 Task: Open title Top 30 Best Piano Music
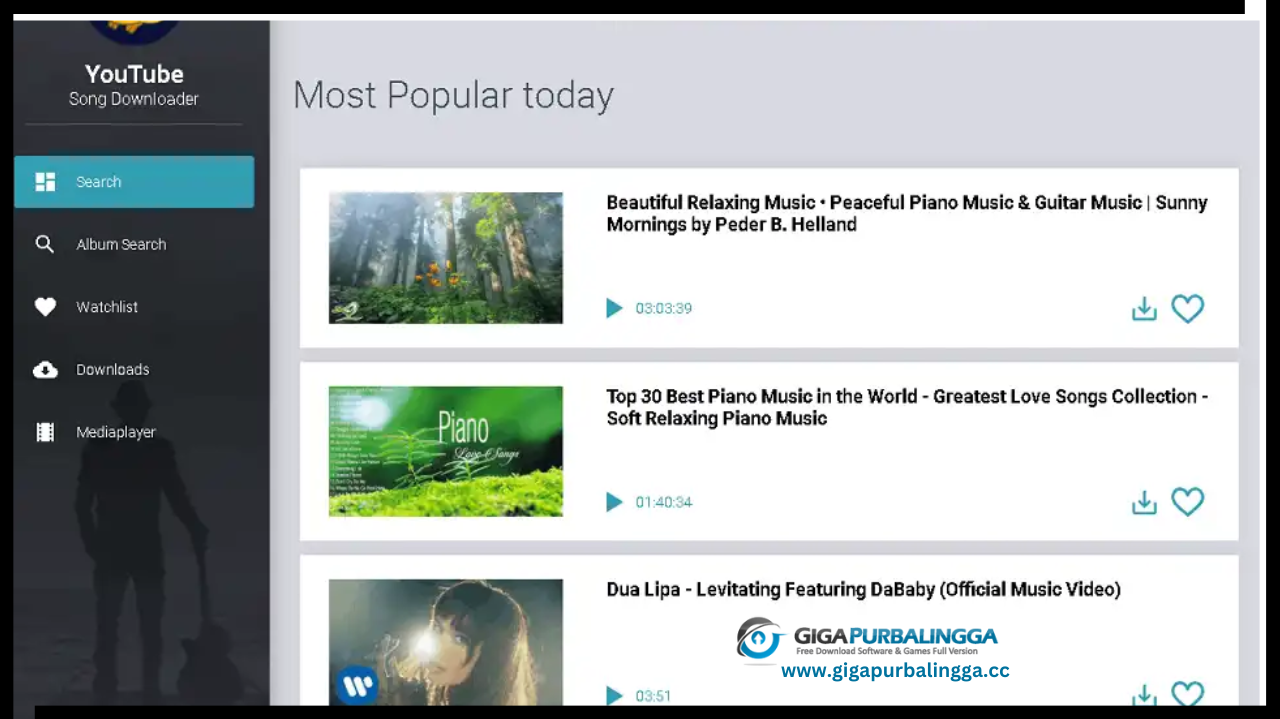tap(907, 407)
